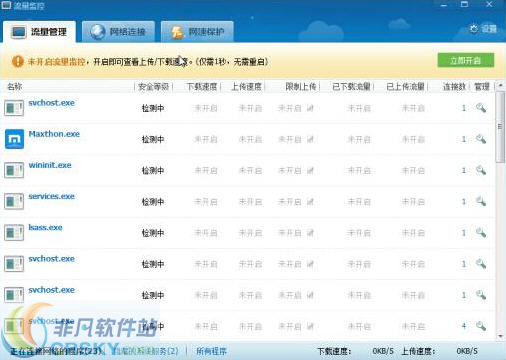Sort by the 限制上传 column header
506x360 pixels.
pyautogui.click(x=301, y=87)
